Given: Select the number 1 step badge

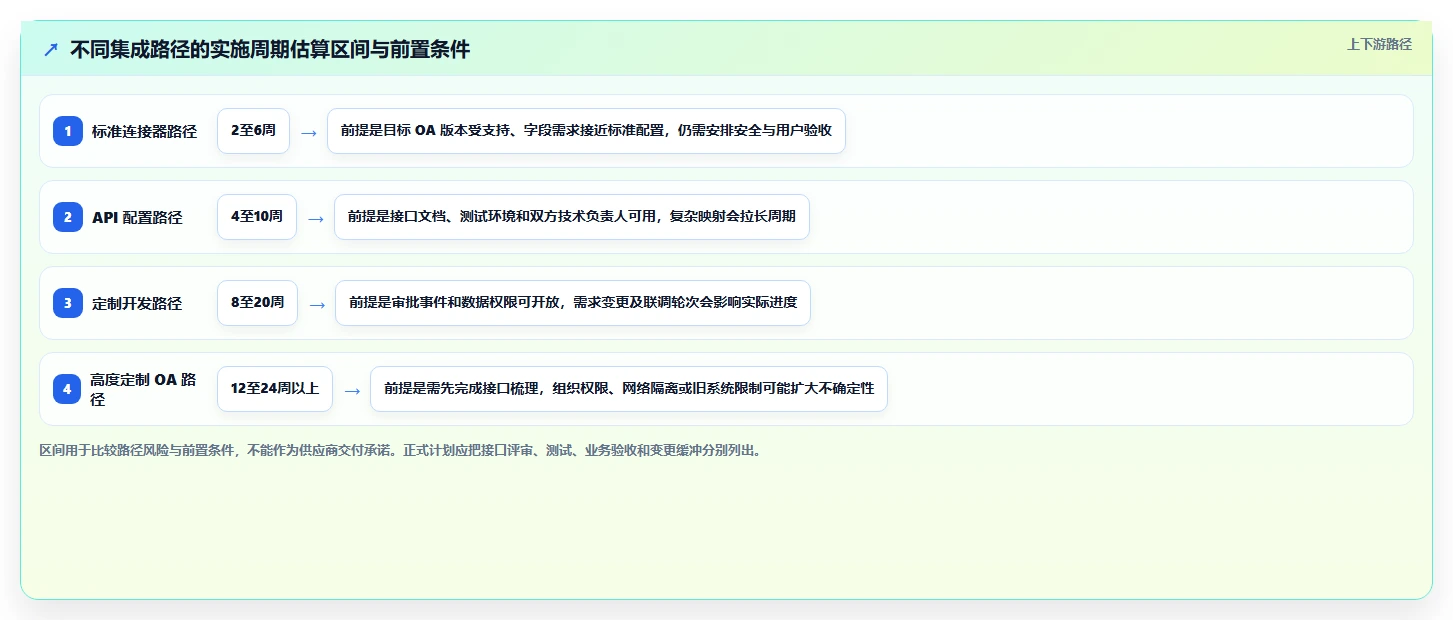Looking at the screenshot, I should 68,131.
